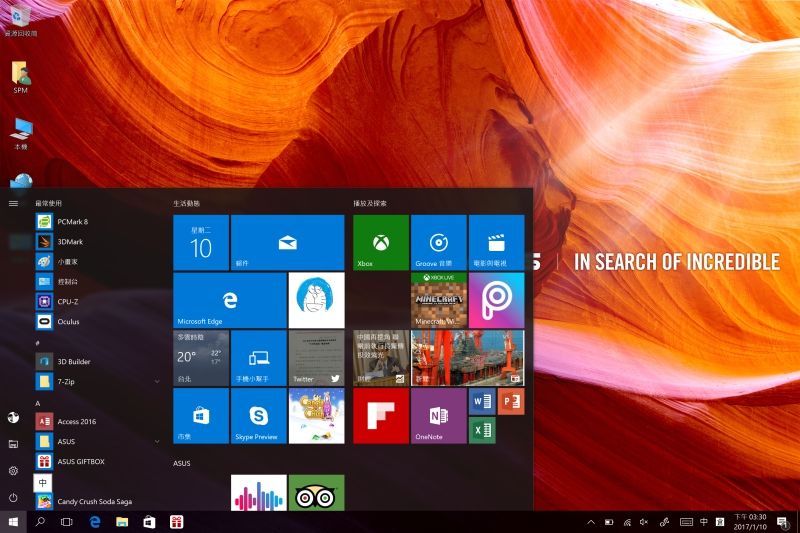Viewport: 800px width, 533px height.
Task: Open the Minecraft game tile
Action: coord(438,300)
